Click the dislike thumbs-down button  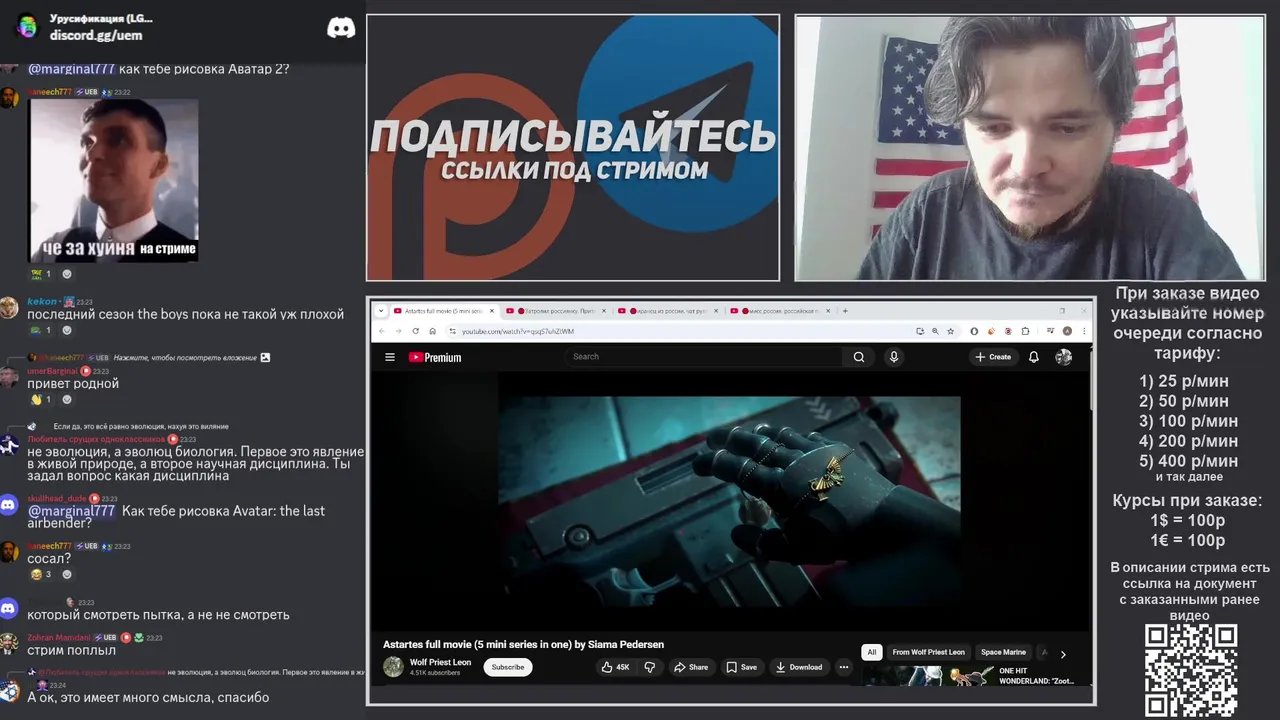[x=649, y=667]
